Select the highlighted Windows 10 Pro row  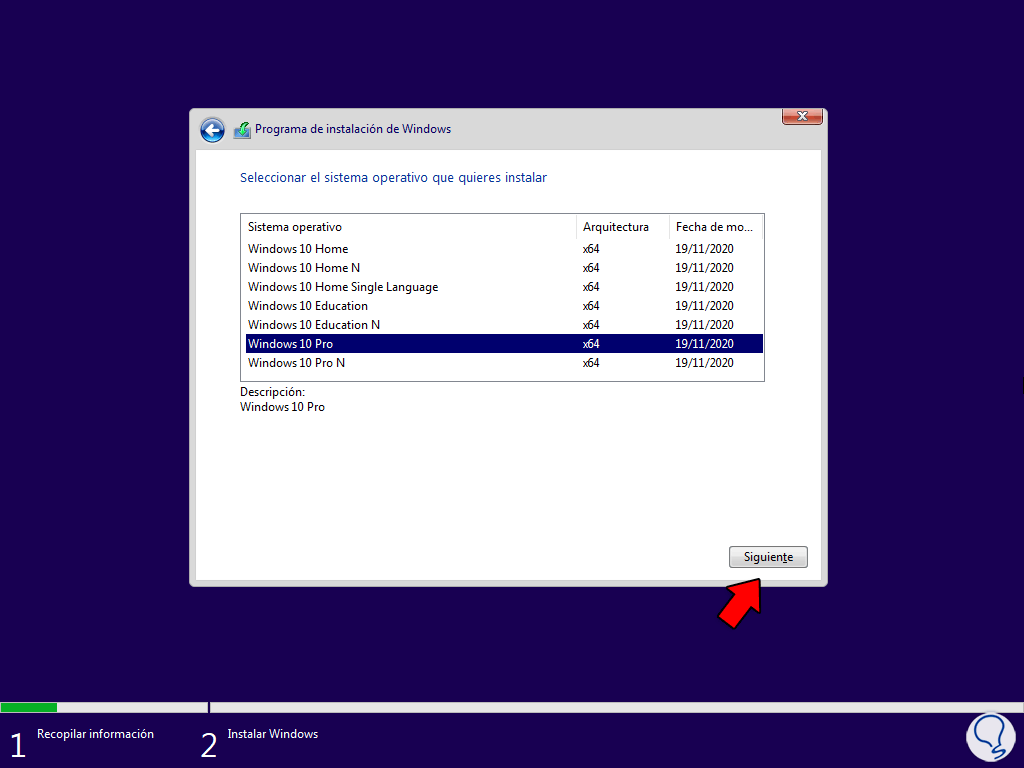pyautogui.click(x=504, y=344)
